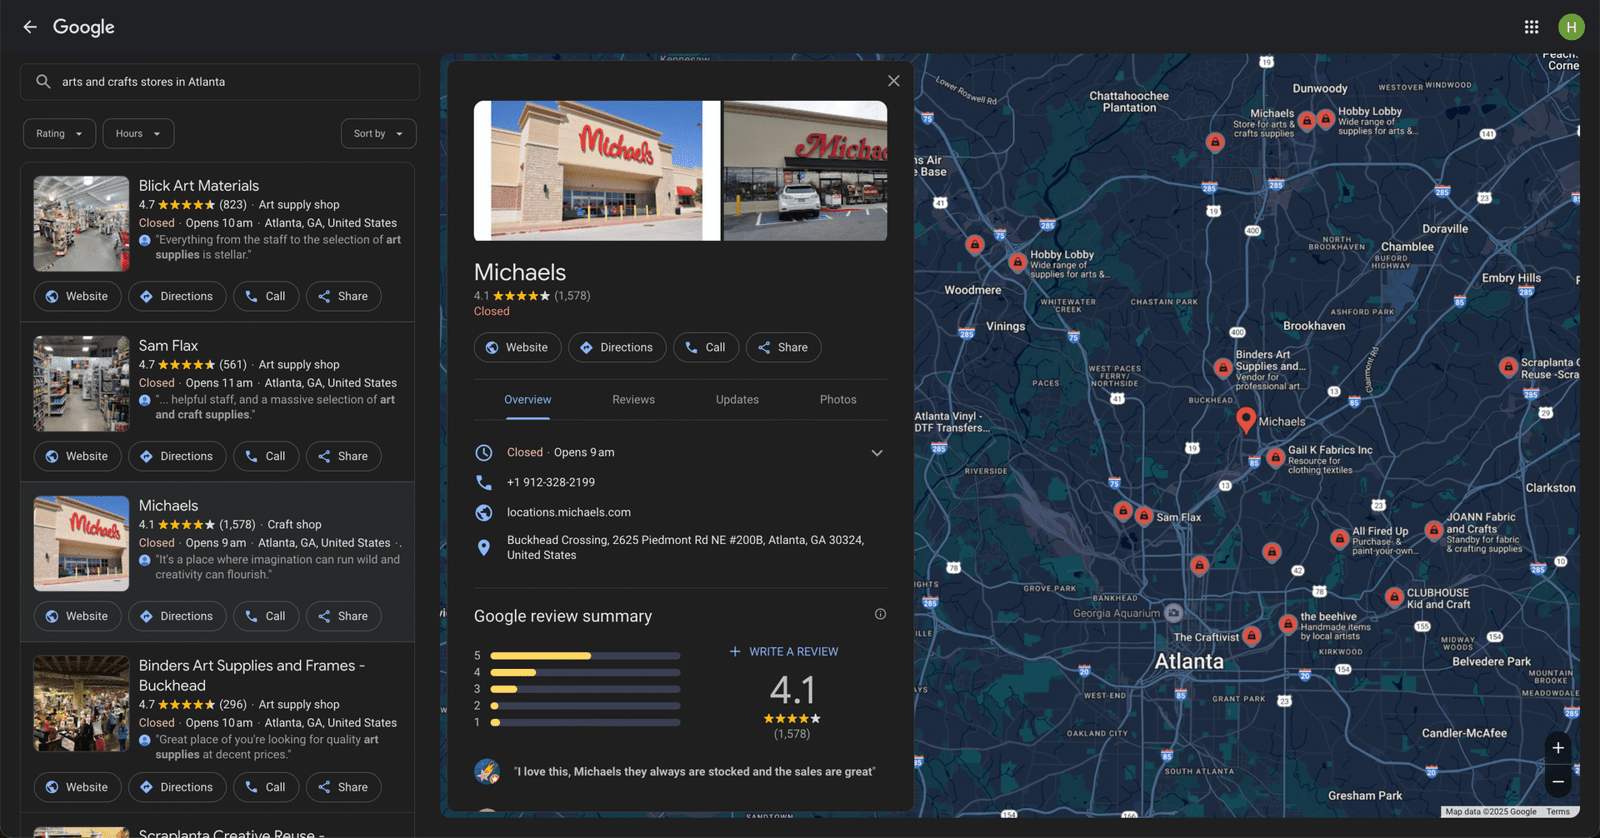Click Share button in Michaels detail panel

[x=783, y=347]
